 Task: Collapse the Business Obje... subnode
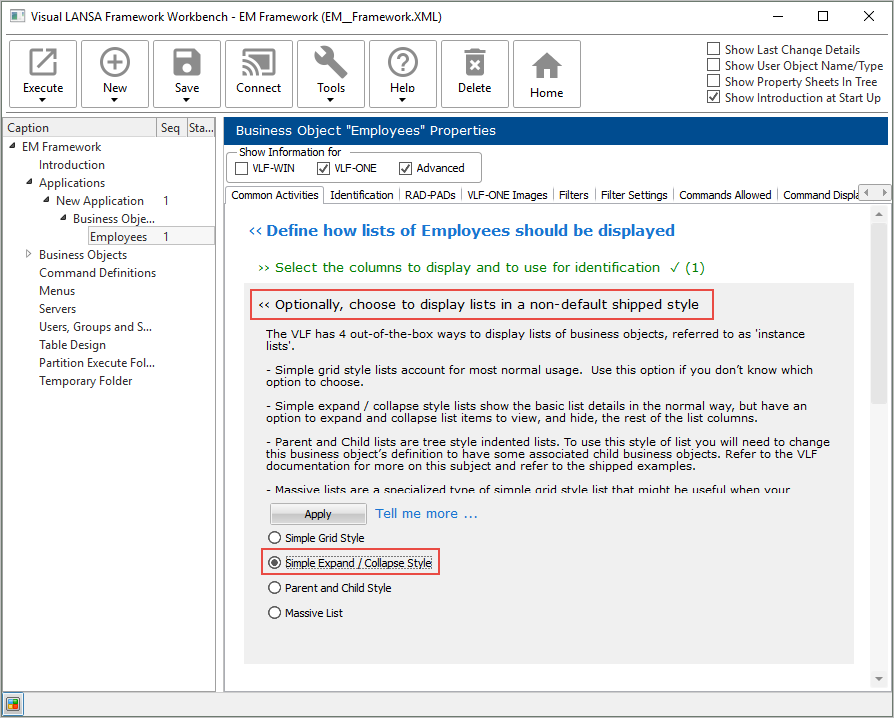[x=63, y=218]
